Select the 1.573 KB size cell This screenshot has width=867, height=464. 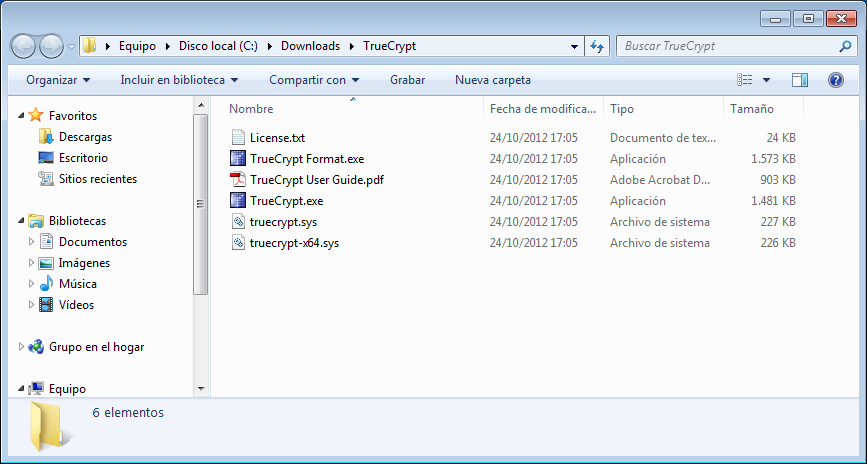(773, 159)
